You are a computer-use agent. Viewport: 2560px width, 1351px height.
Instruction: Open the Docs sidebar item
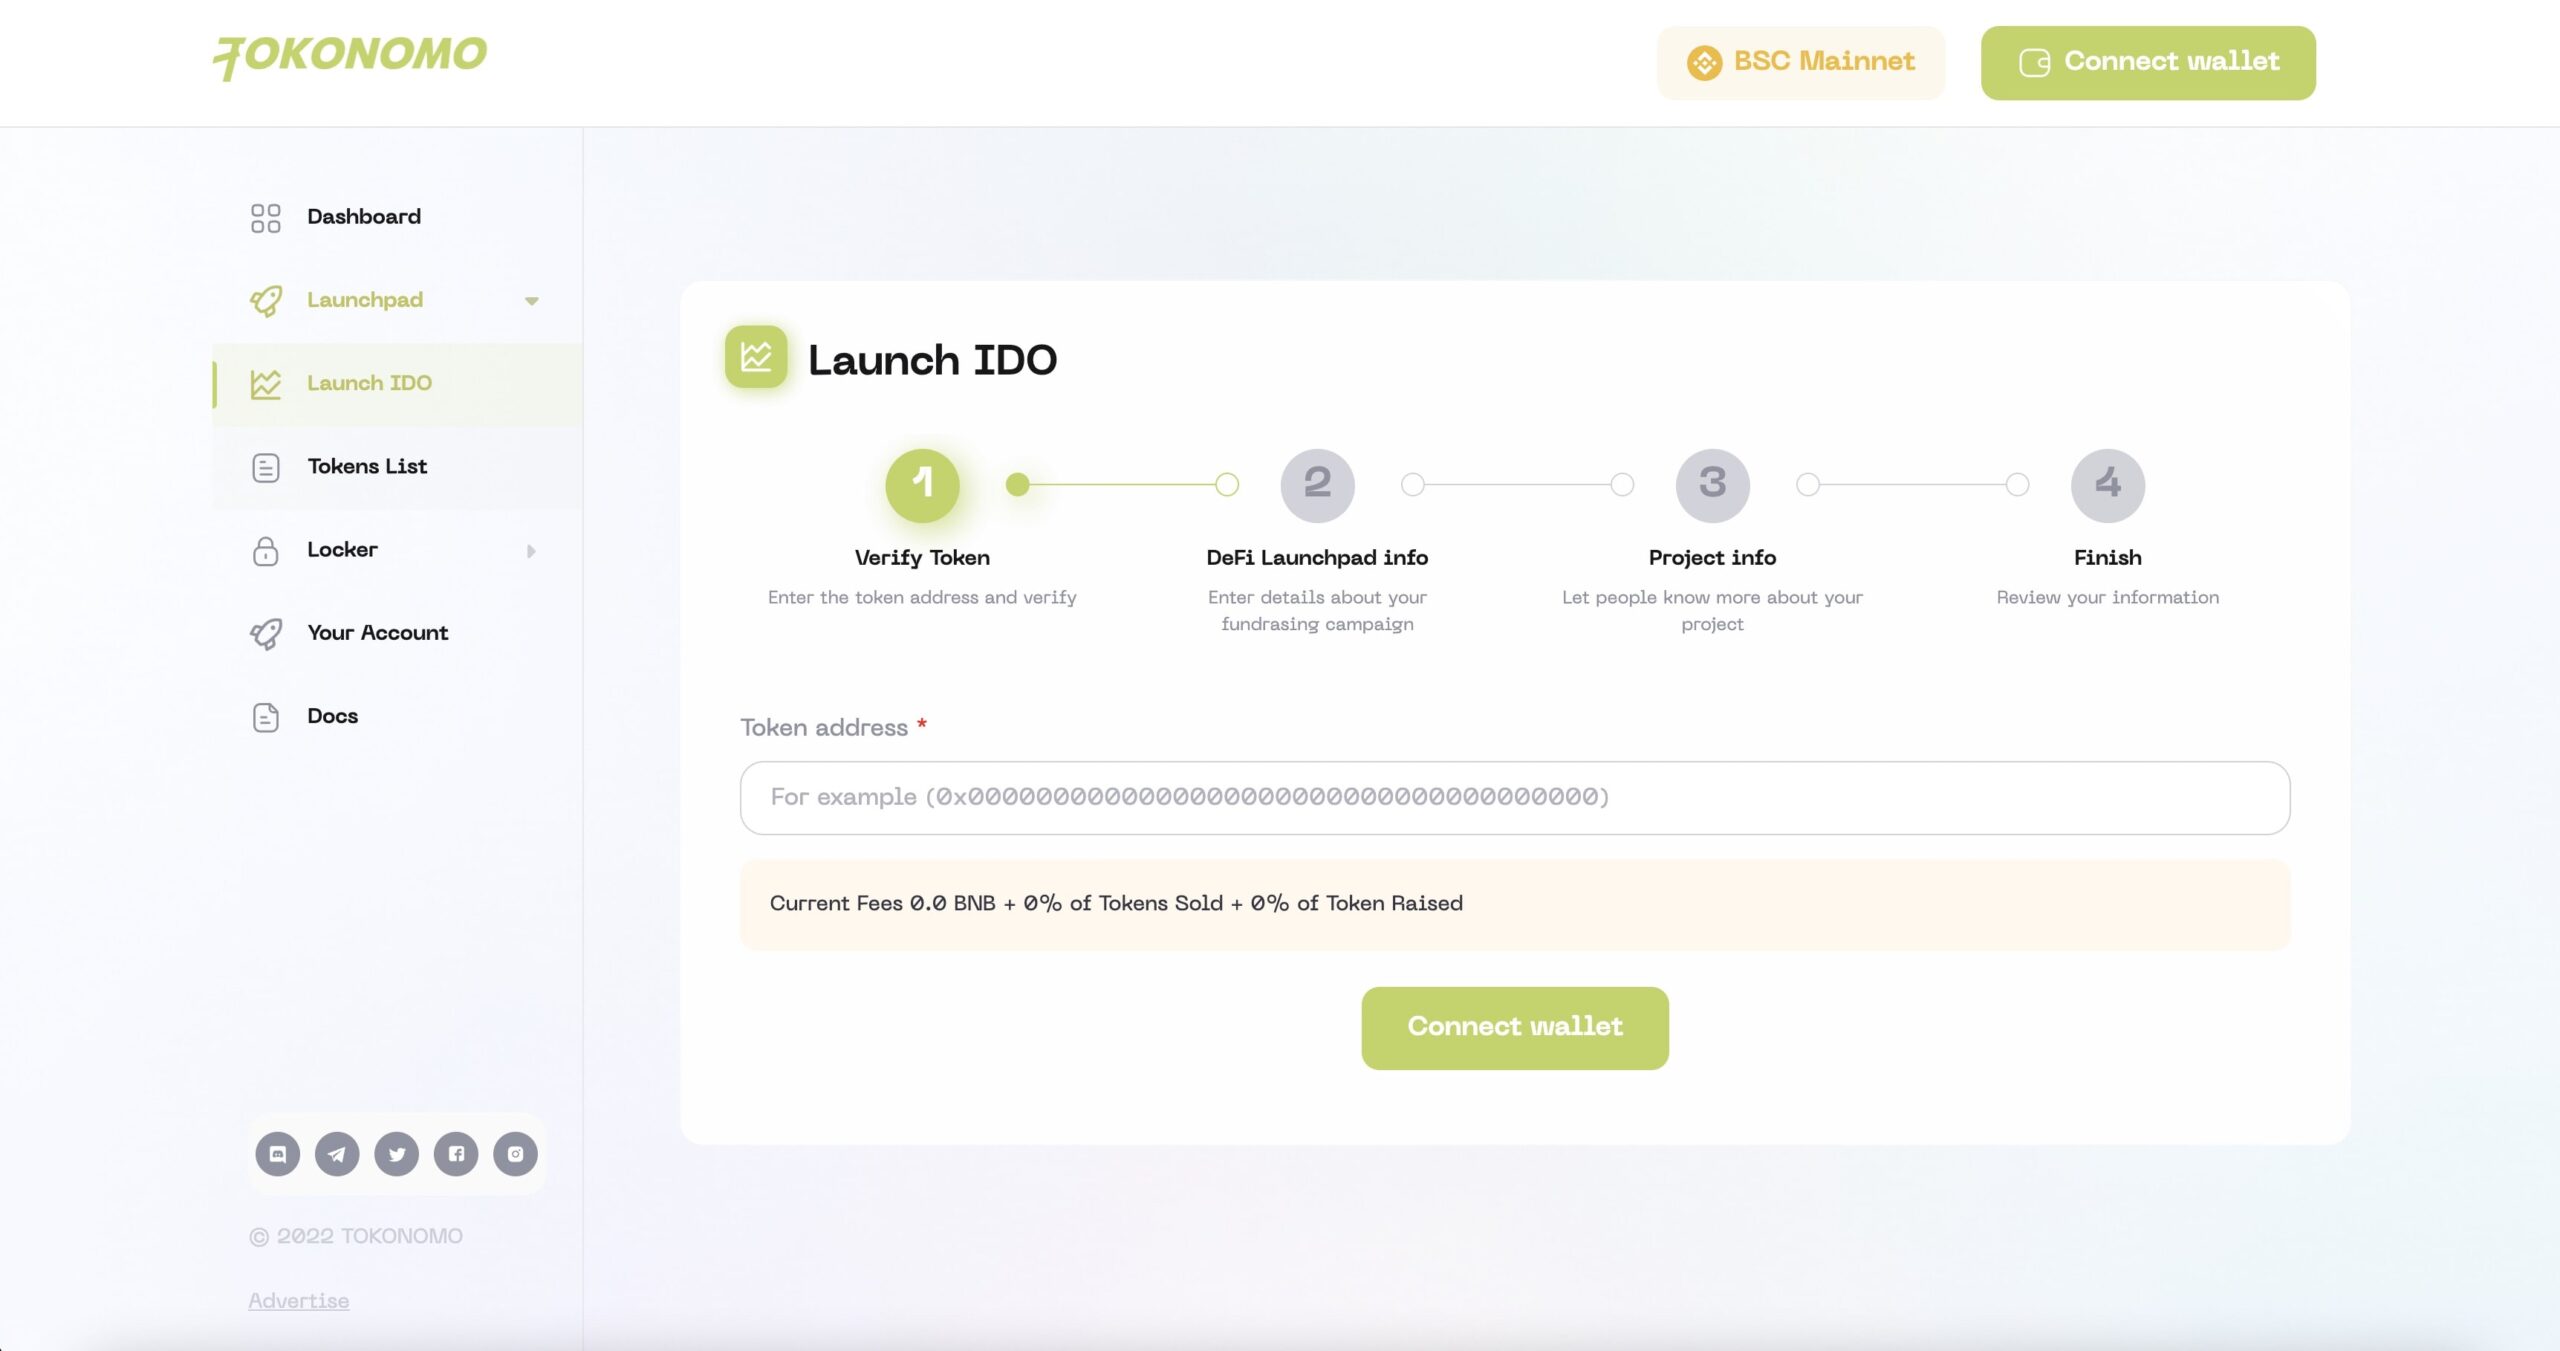click(332, 716)
